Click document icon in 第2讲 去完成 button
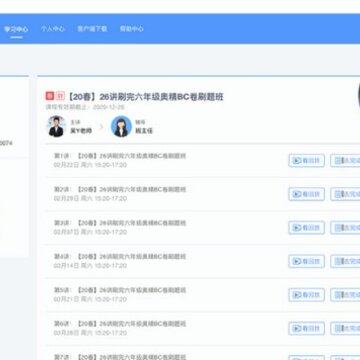The height and width of the screenshot is (360, 360). [339, 194]
